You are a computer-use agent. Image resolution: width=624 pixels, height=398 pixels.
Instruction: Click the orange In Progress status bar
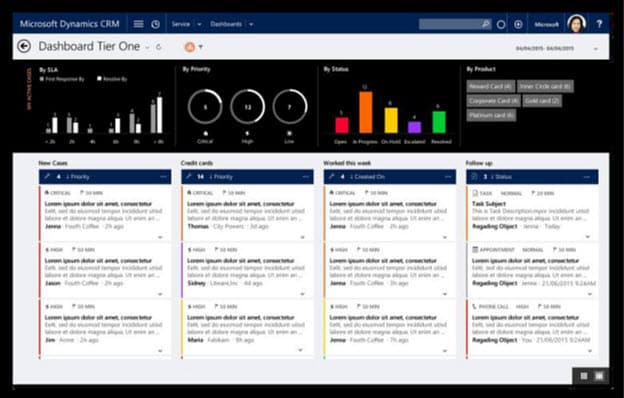(x=366, y=112)
